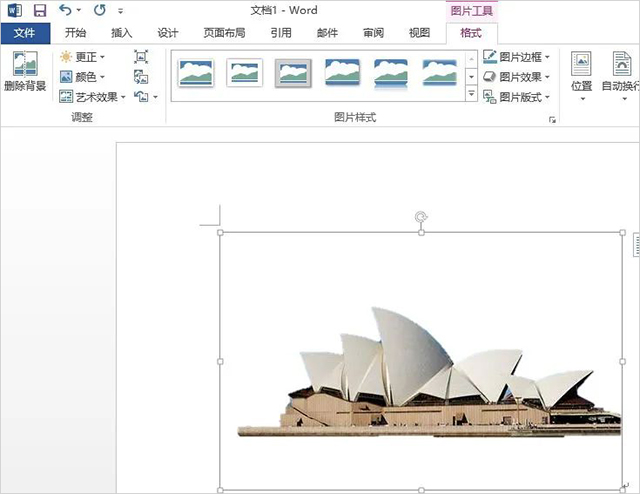This screenshot has width=640, height=494.
Task: Click the Save icon in quick access toolbar
Action: 40,10
